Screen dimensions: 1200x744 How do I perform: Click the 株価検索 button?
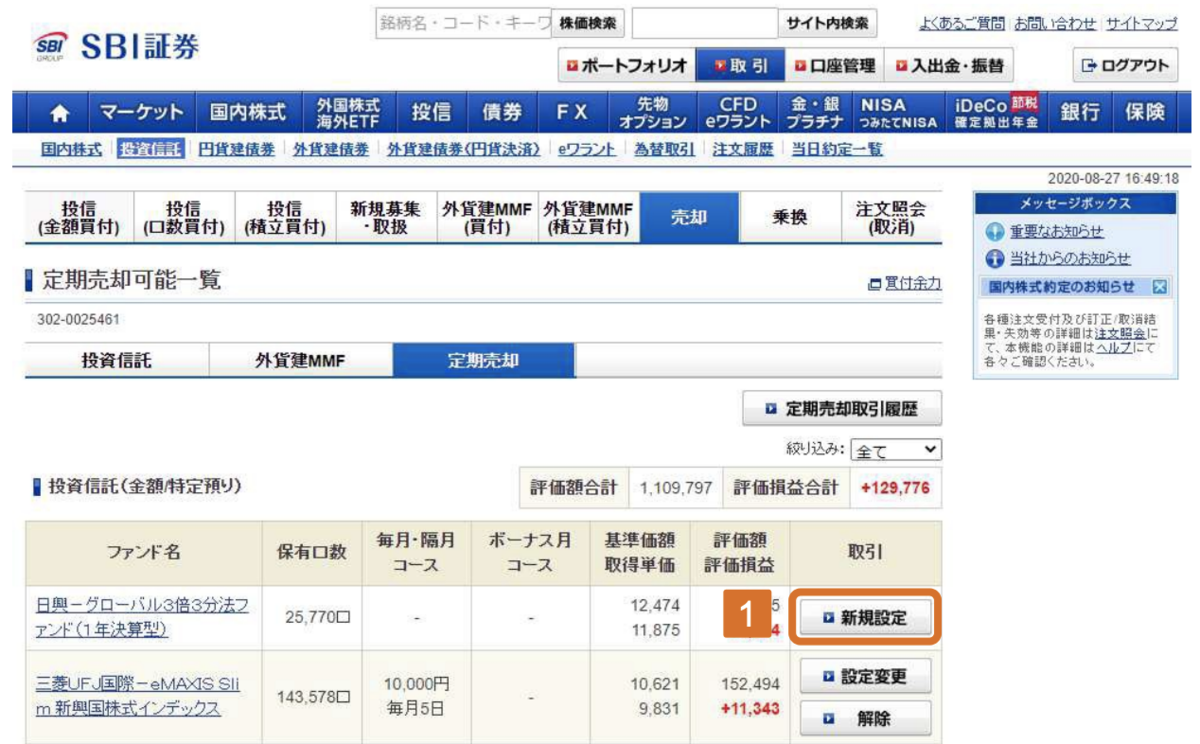pyautogui.click(x=588, y=23)
